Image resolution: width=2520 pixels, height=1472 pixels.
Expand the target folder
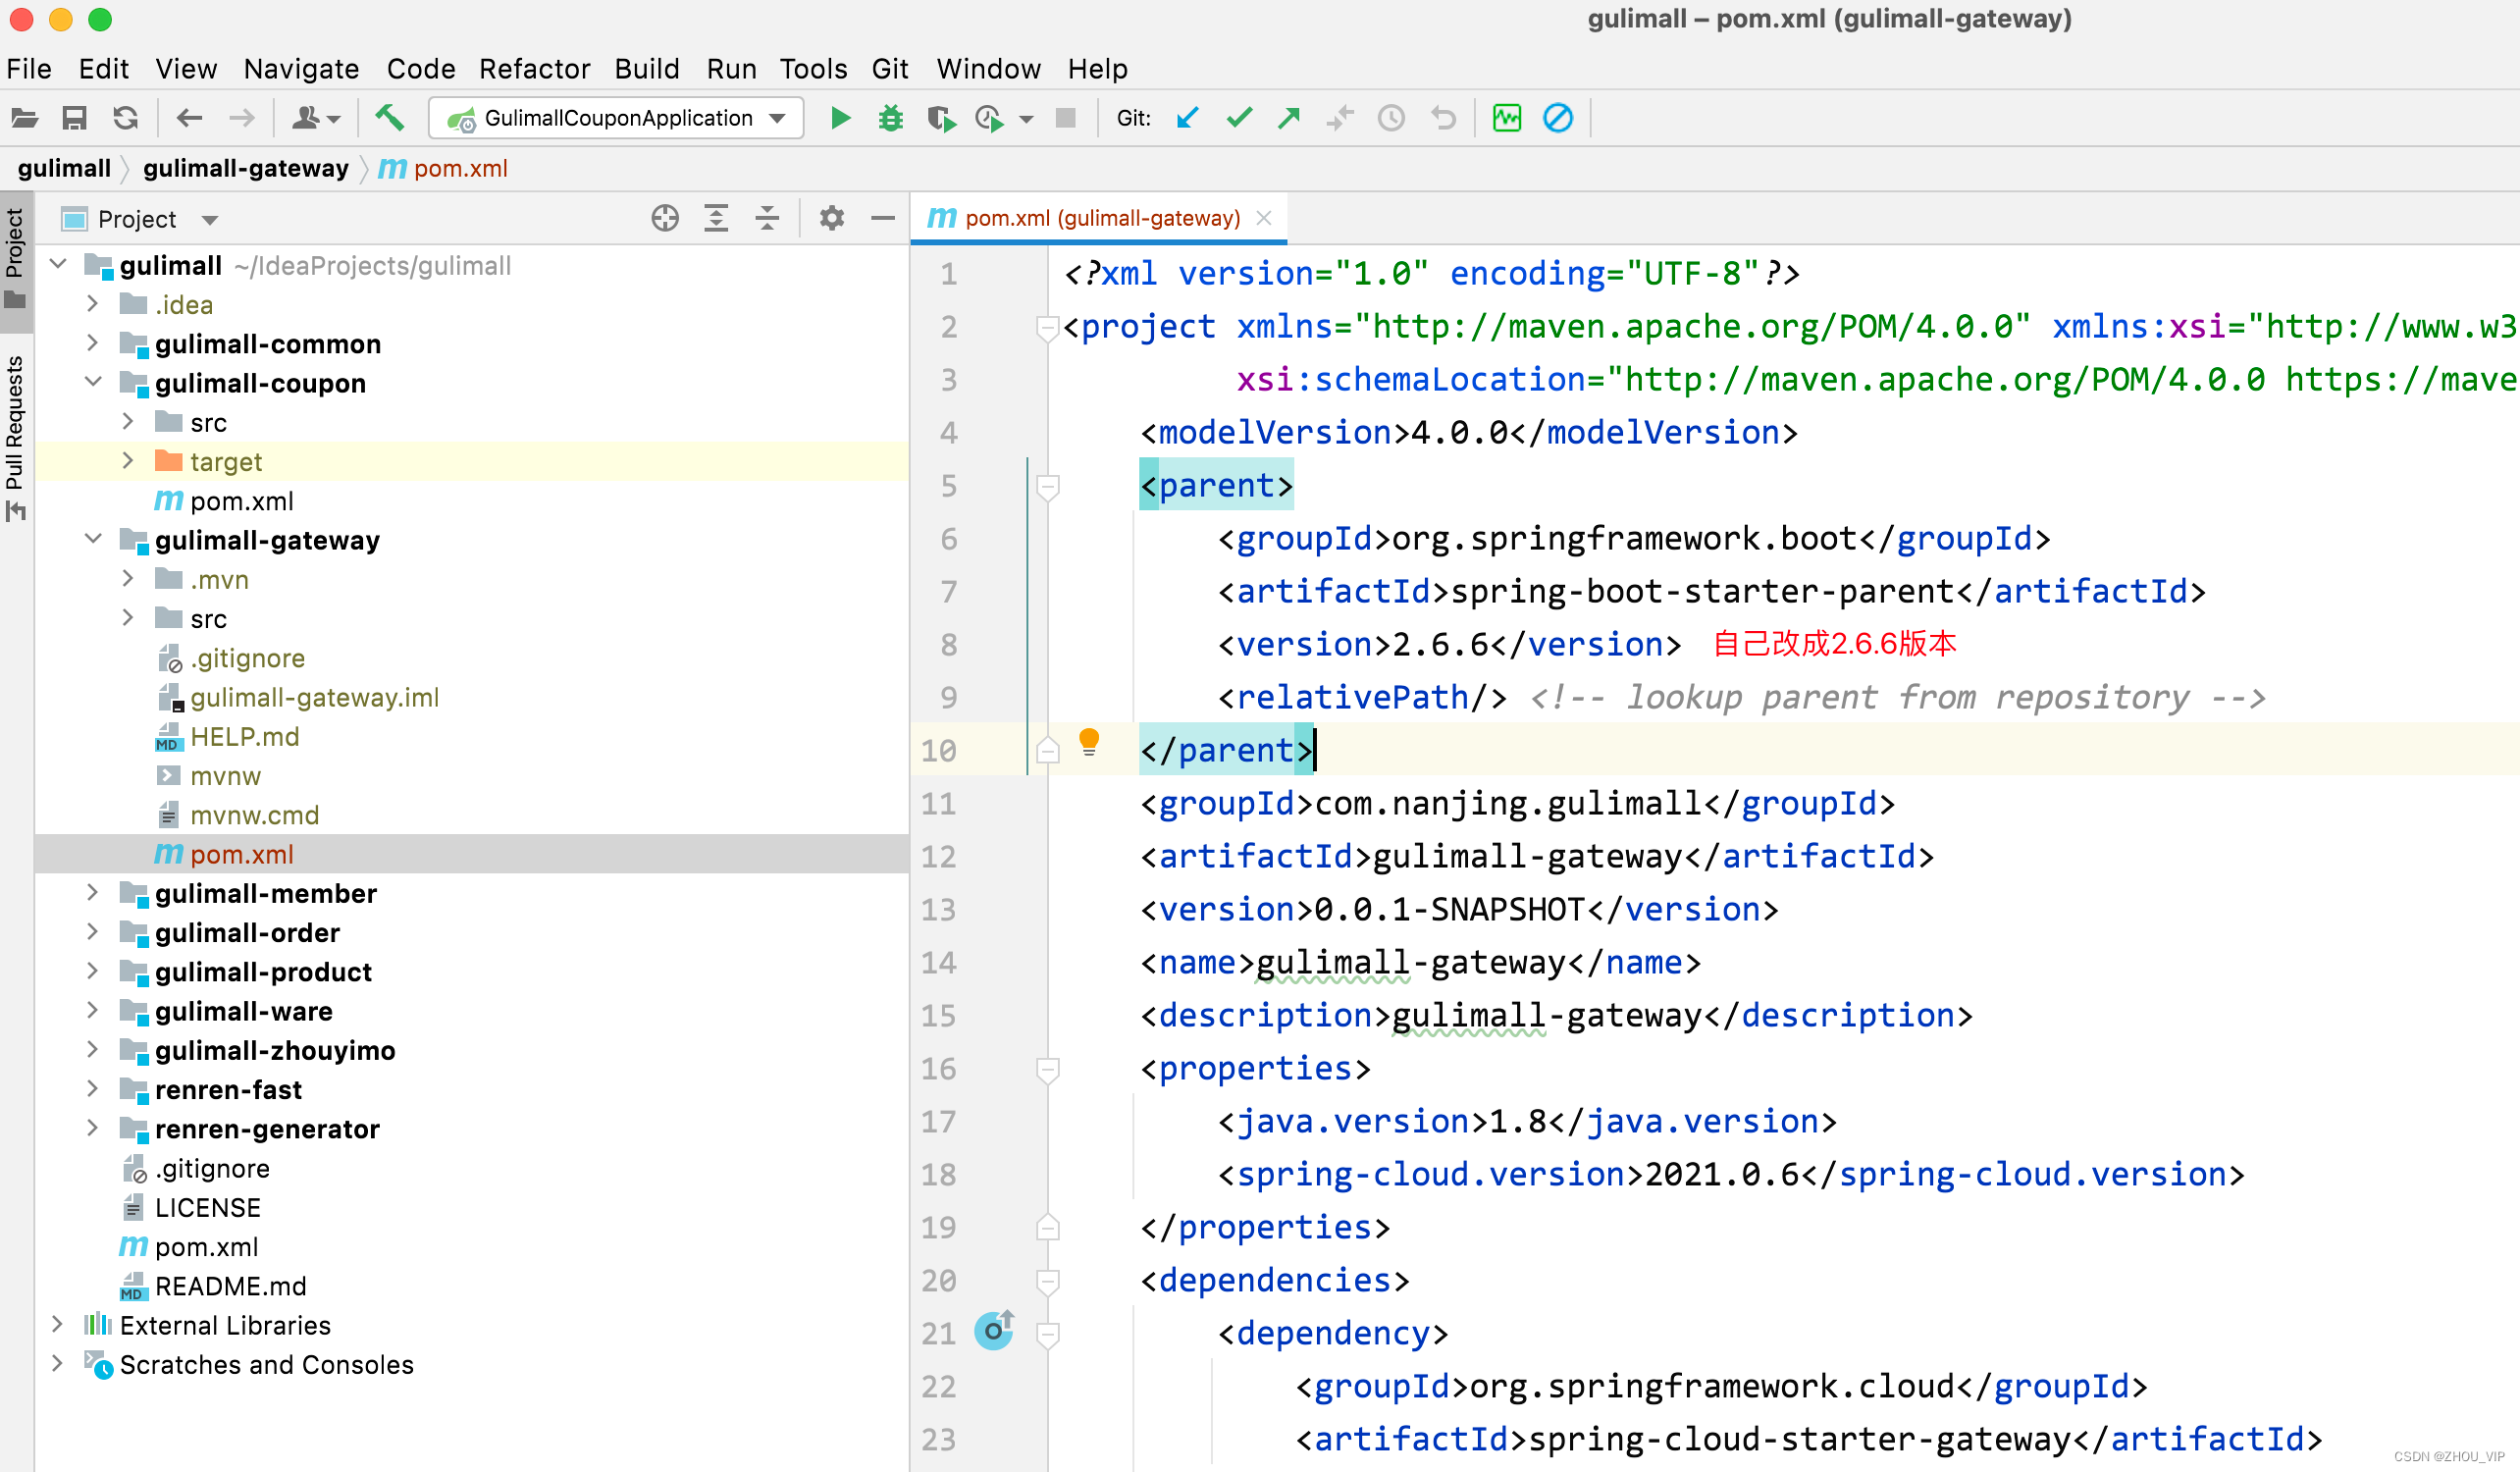128,461
